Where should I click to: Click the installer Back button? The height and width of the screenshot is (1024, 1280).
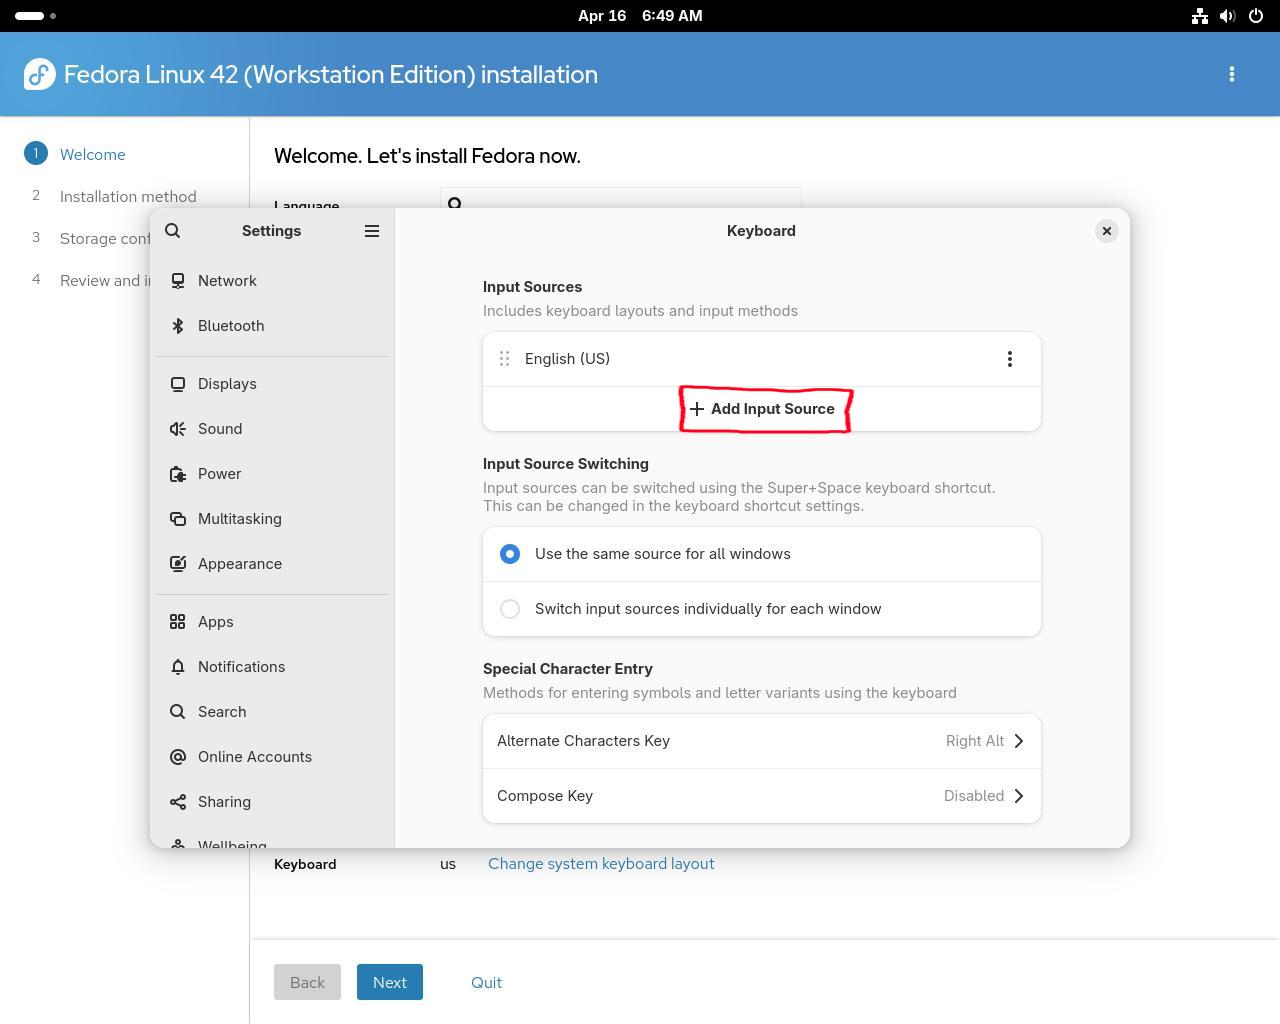click(x=307, y=982)
